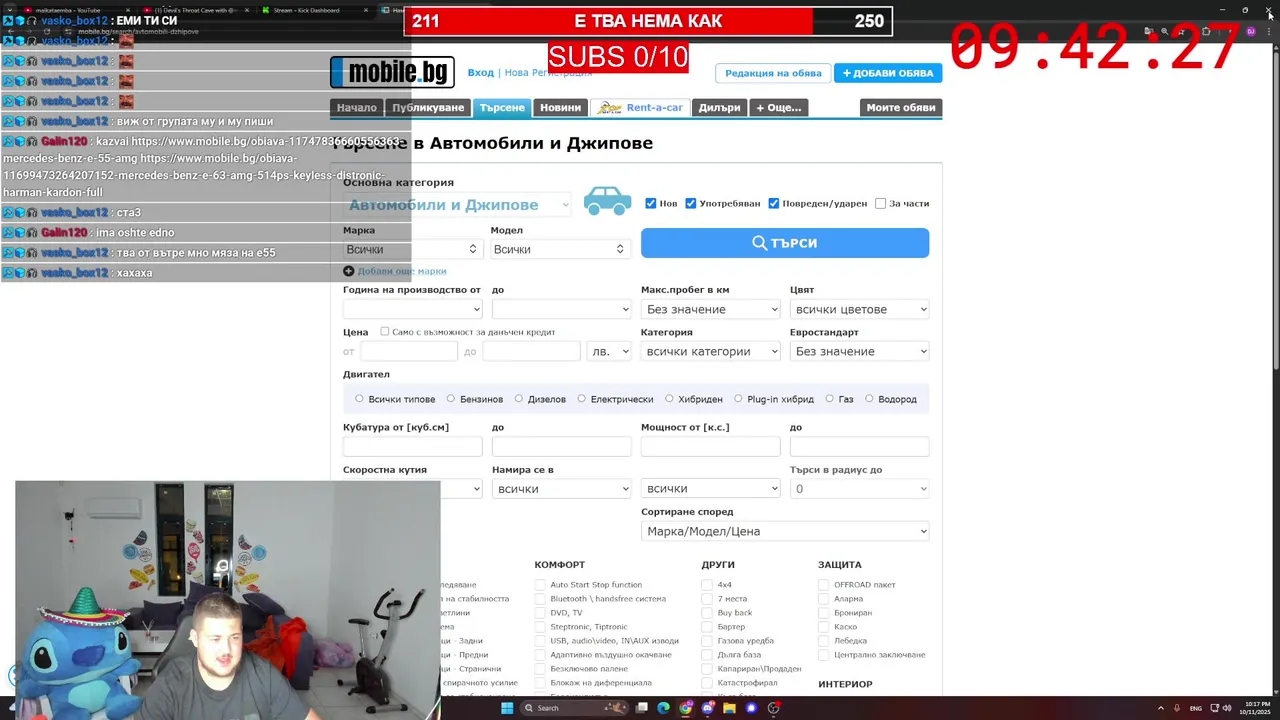Open the Публикуване tab
This screenshot has width=1280, height=720.
coord(428,108)
